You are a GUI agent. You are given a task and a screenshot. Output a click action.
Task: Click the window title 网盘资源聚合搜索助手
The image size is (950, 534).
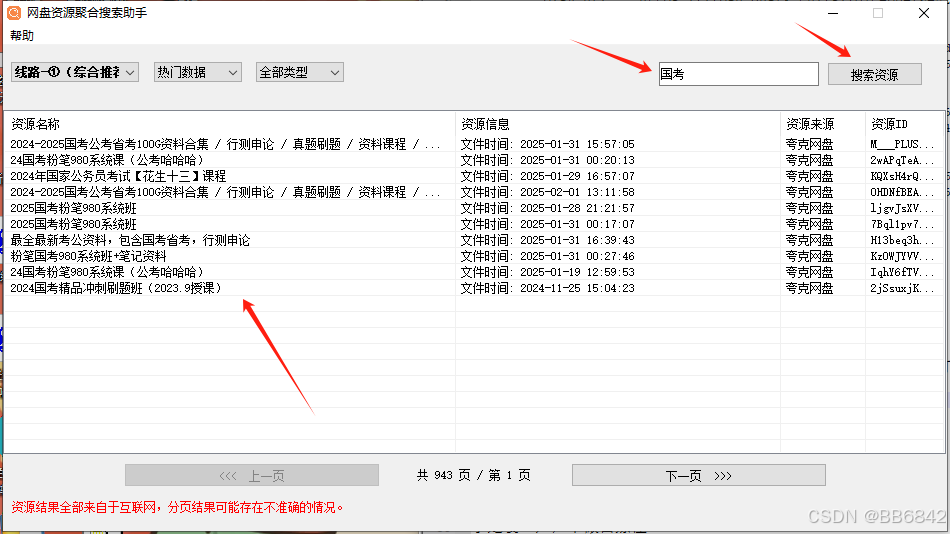[87, 13]
